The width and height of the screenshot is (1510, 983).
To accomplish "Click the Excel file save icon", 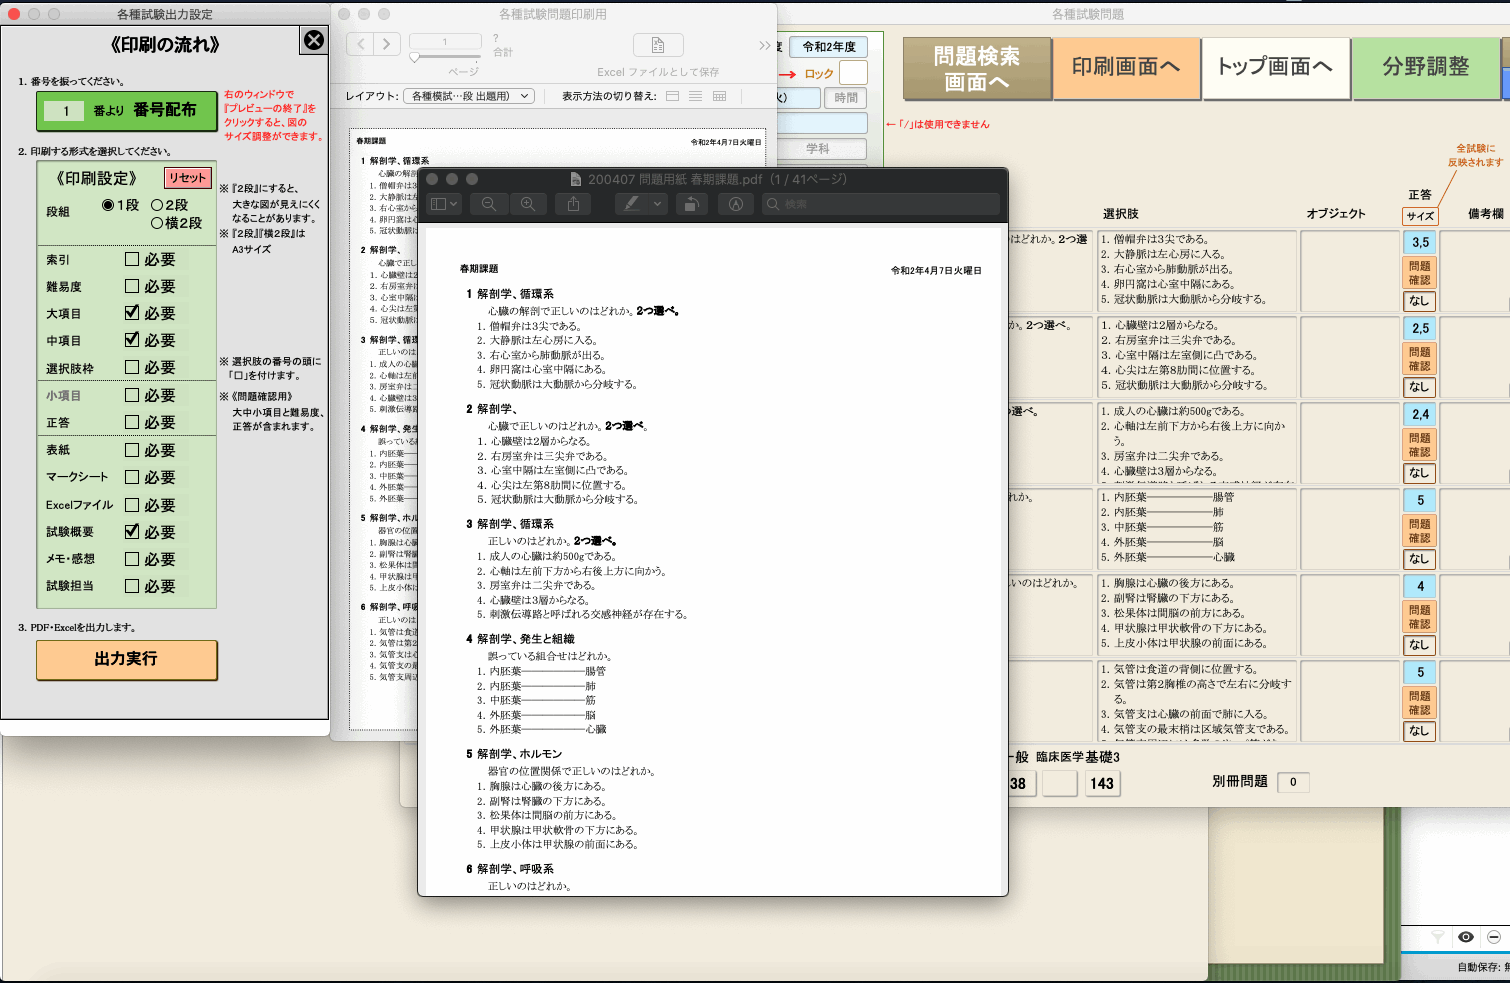I will [x=658, y=45].
